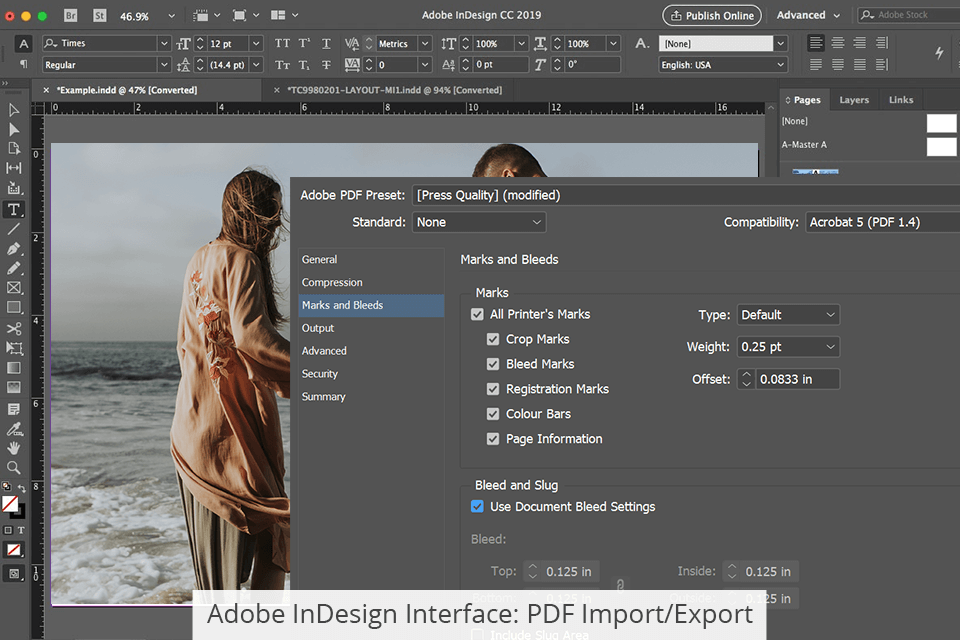Image resolution: width=960 pixels, height=640 pixels.
Task: Uncheck Colour Bars
Action: pos(493,414)
